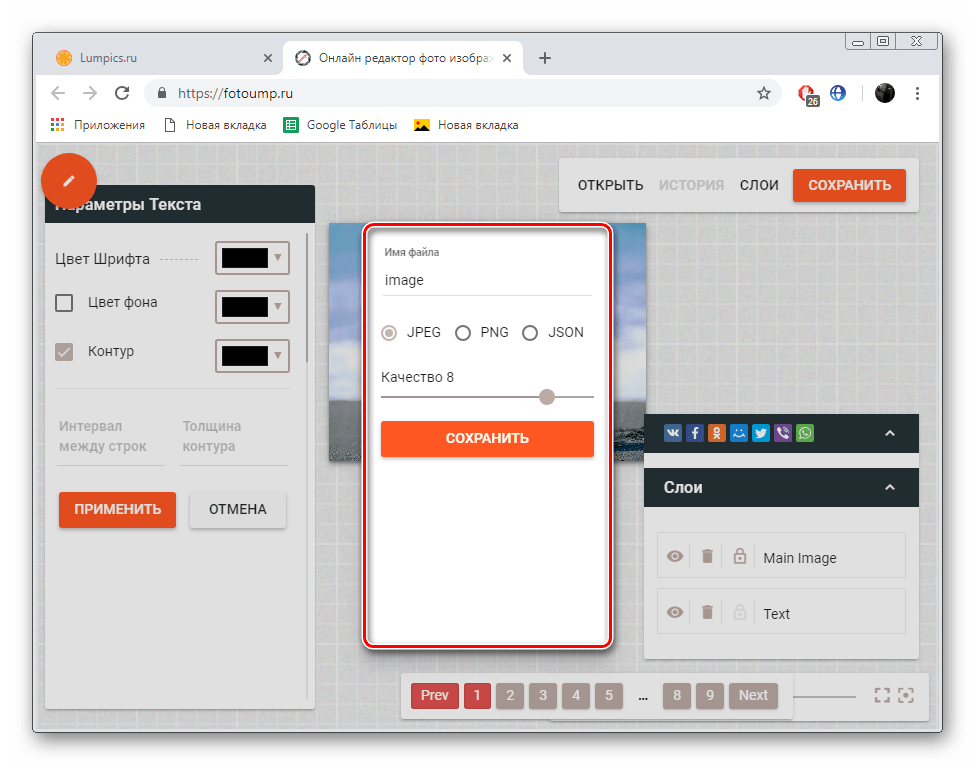Share via the VK icon
The width and height of the screenshot is (975, 765).
tap(673, 433)
